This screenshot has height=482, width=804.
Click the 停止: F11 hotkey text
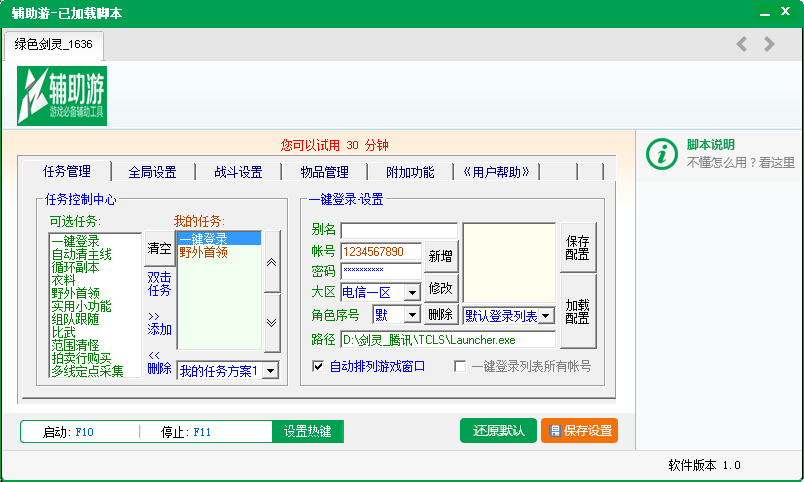pos(186,432)
